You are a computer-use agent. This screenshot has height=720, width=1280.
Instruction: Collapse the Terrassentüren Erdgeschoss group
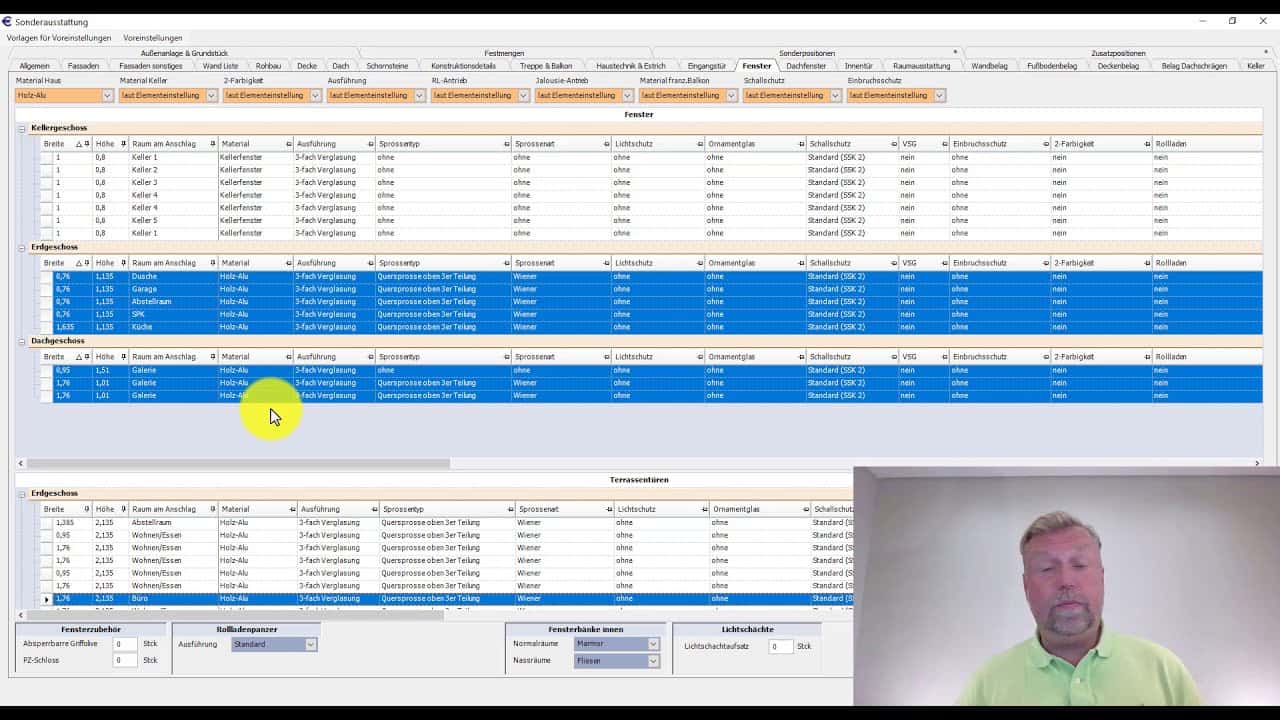[22, 494]
